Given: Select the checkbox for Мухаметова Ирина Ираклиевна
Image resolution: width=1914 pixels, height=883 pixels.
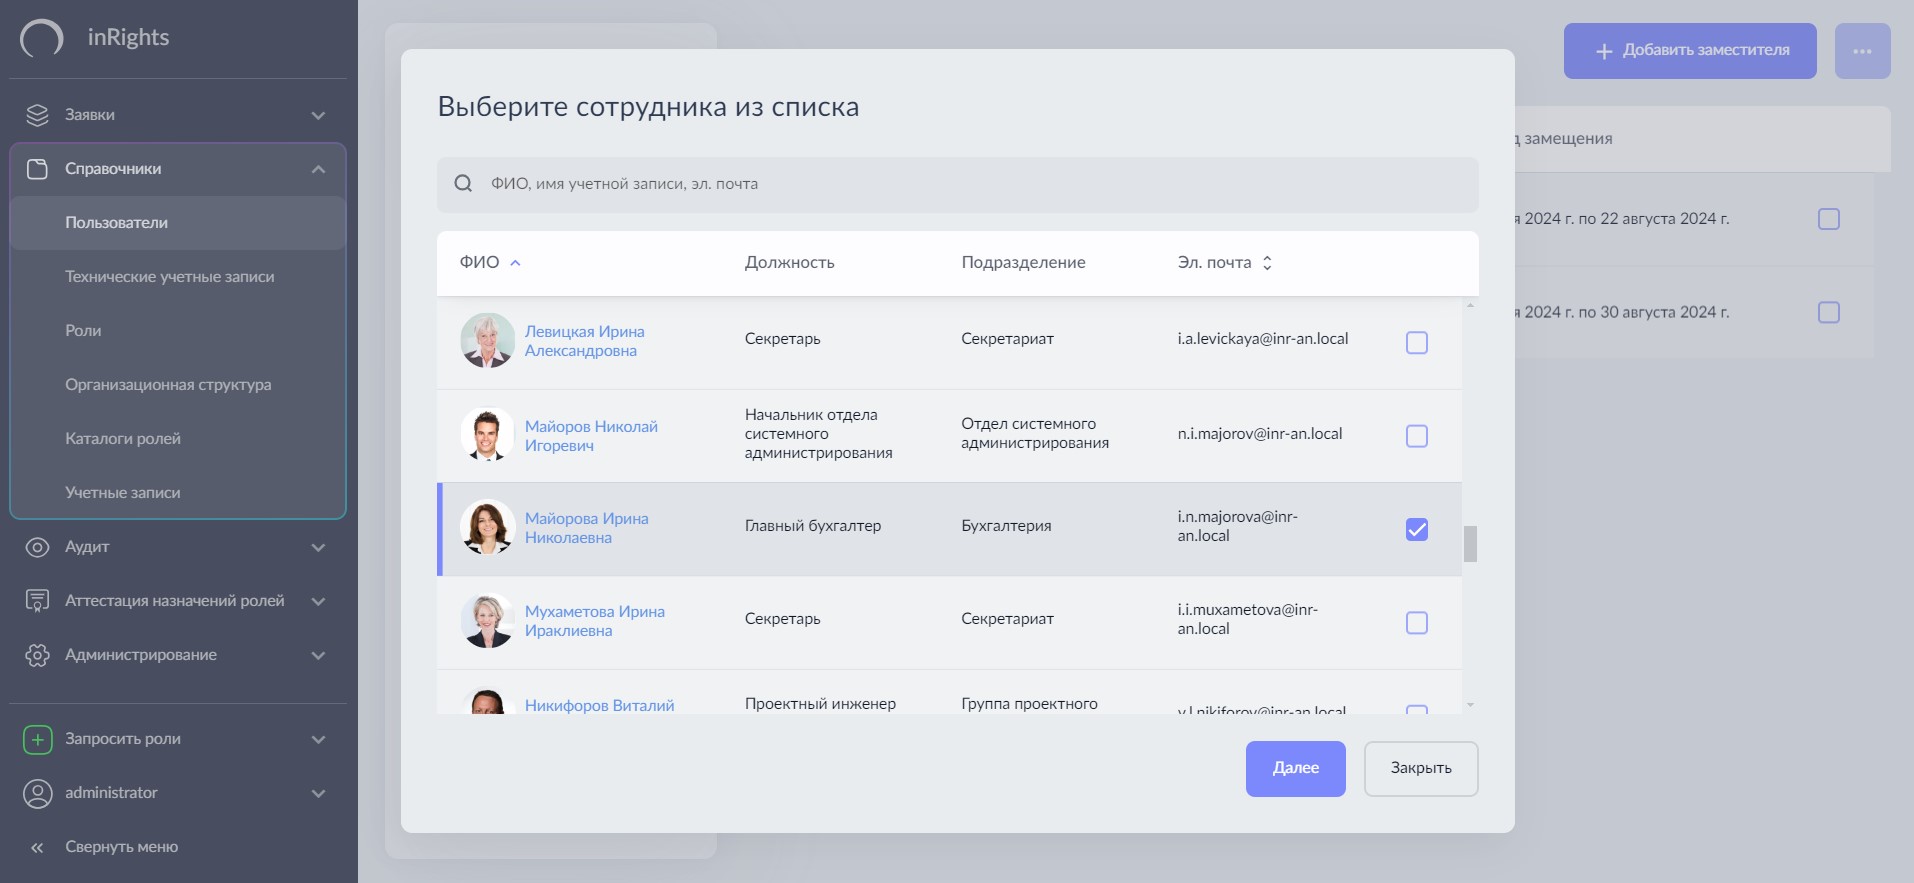Looking at the screenshot, I should tap(1416, 623).
